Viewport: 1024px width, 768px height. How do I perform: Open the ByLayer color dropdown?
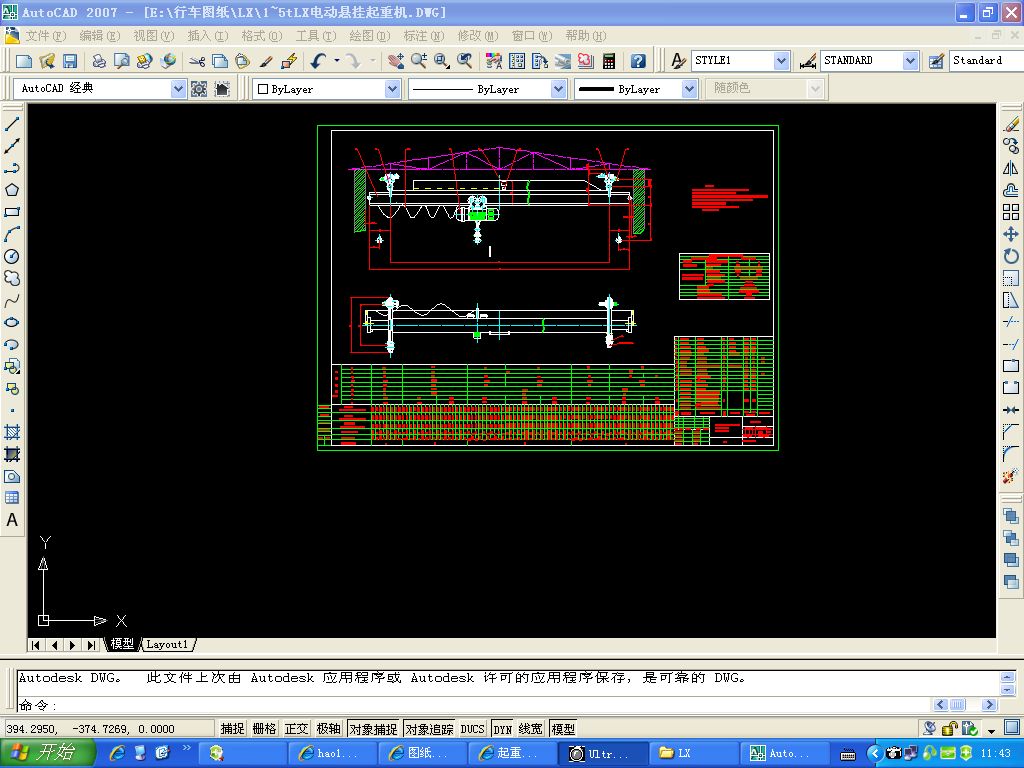(x=392, y=89)
